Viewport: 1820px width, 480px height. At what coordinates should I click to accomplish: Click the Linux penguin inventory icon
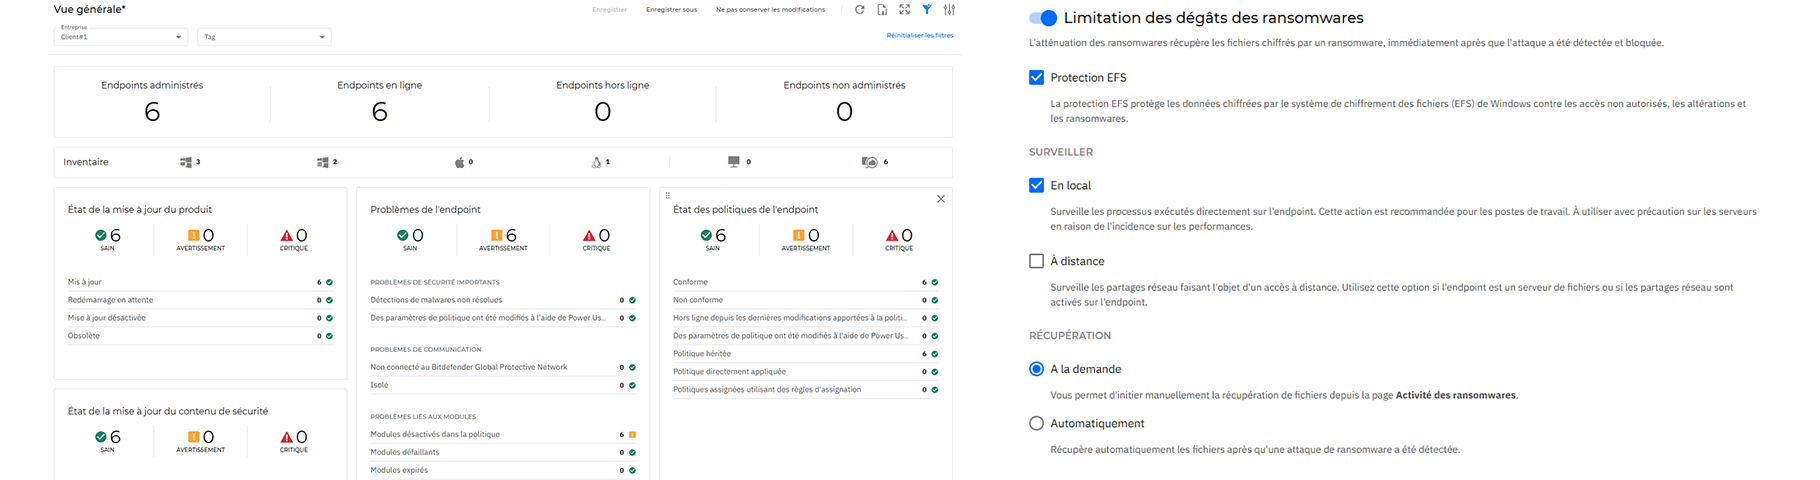pos(596,162)
